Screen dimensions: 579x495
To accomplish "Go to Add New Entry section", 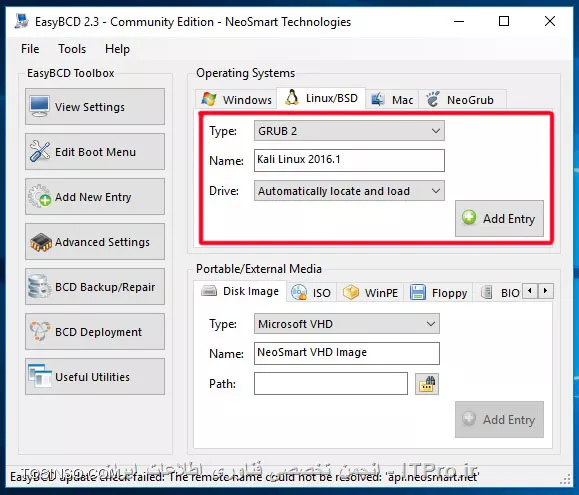I will (95, 197).
